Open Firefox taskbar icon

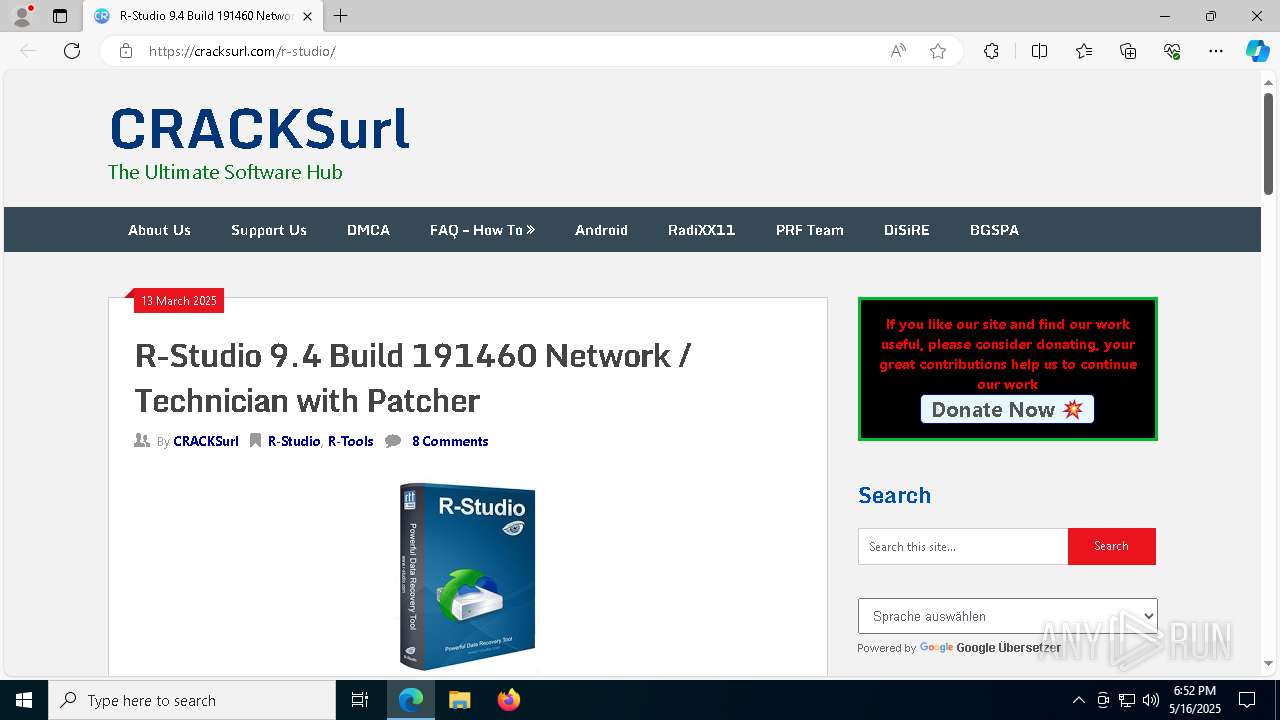point(509,700)
